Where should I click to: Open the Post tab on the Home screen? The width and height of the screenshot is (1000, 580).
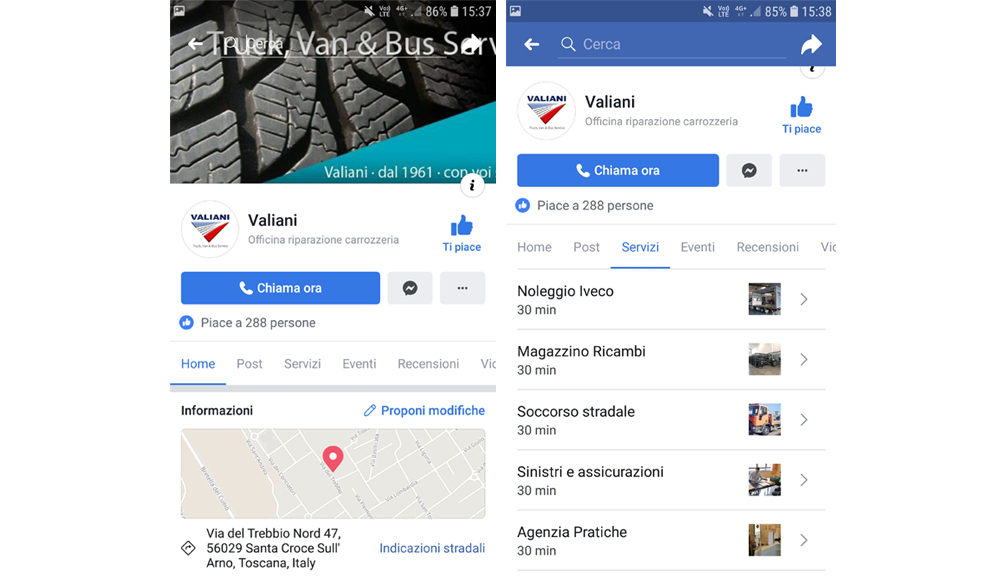coord(249,364)
